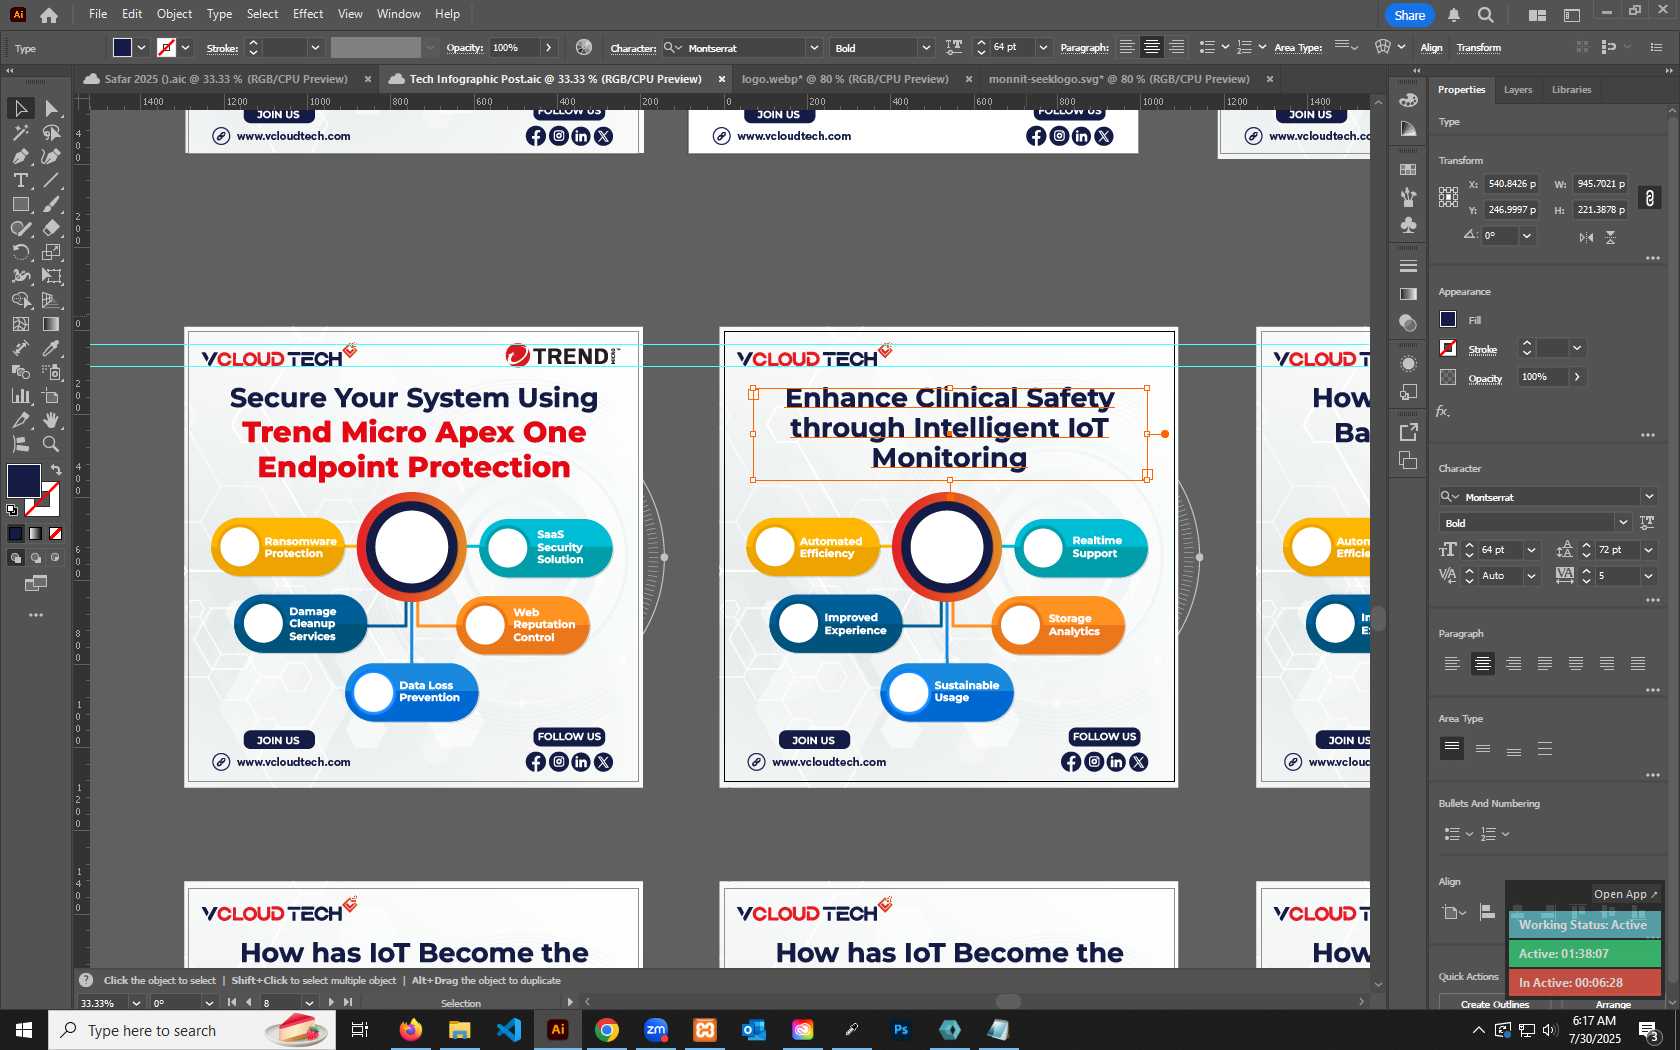Switch to logo.webp document tab
Viewport: 1680px width, 1050px height.
[x=844, y=79]
